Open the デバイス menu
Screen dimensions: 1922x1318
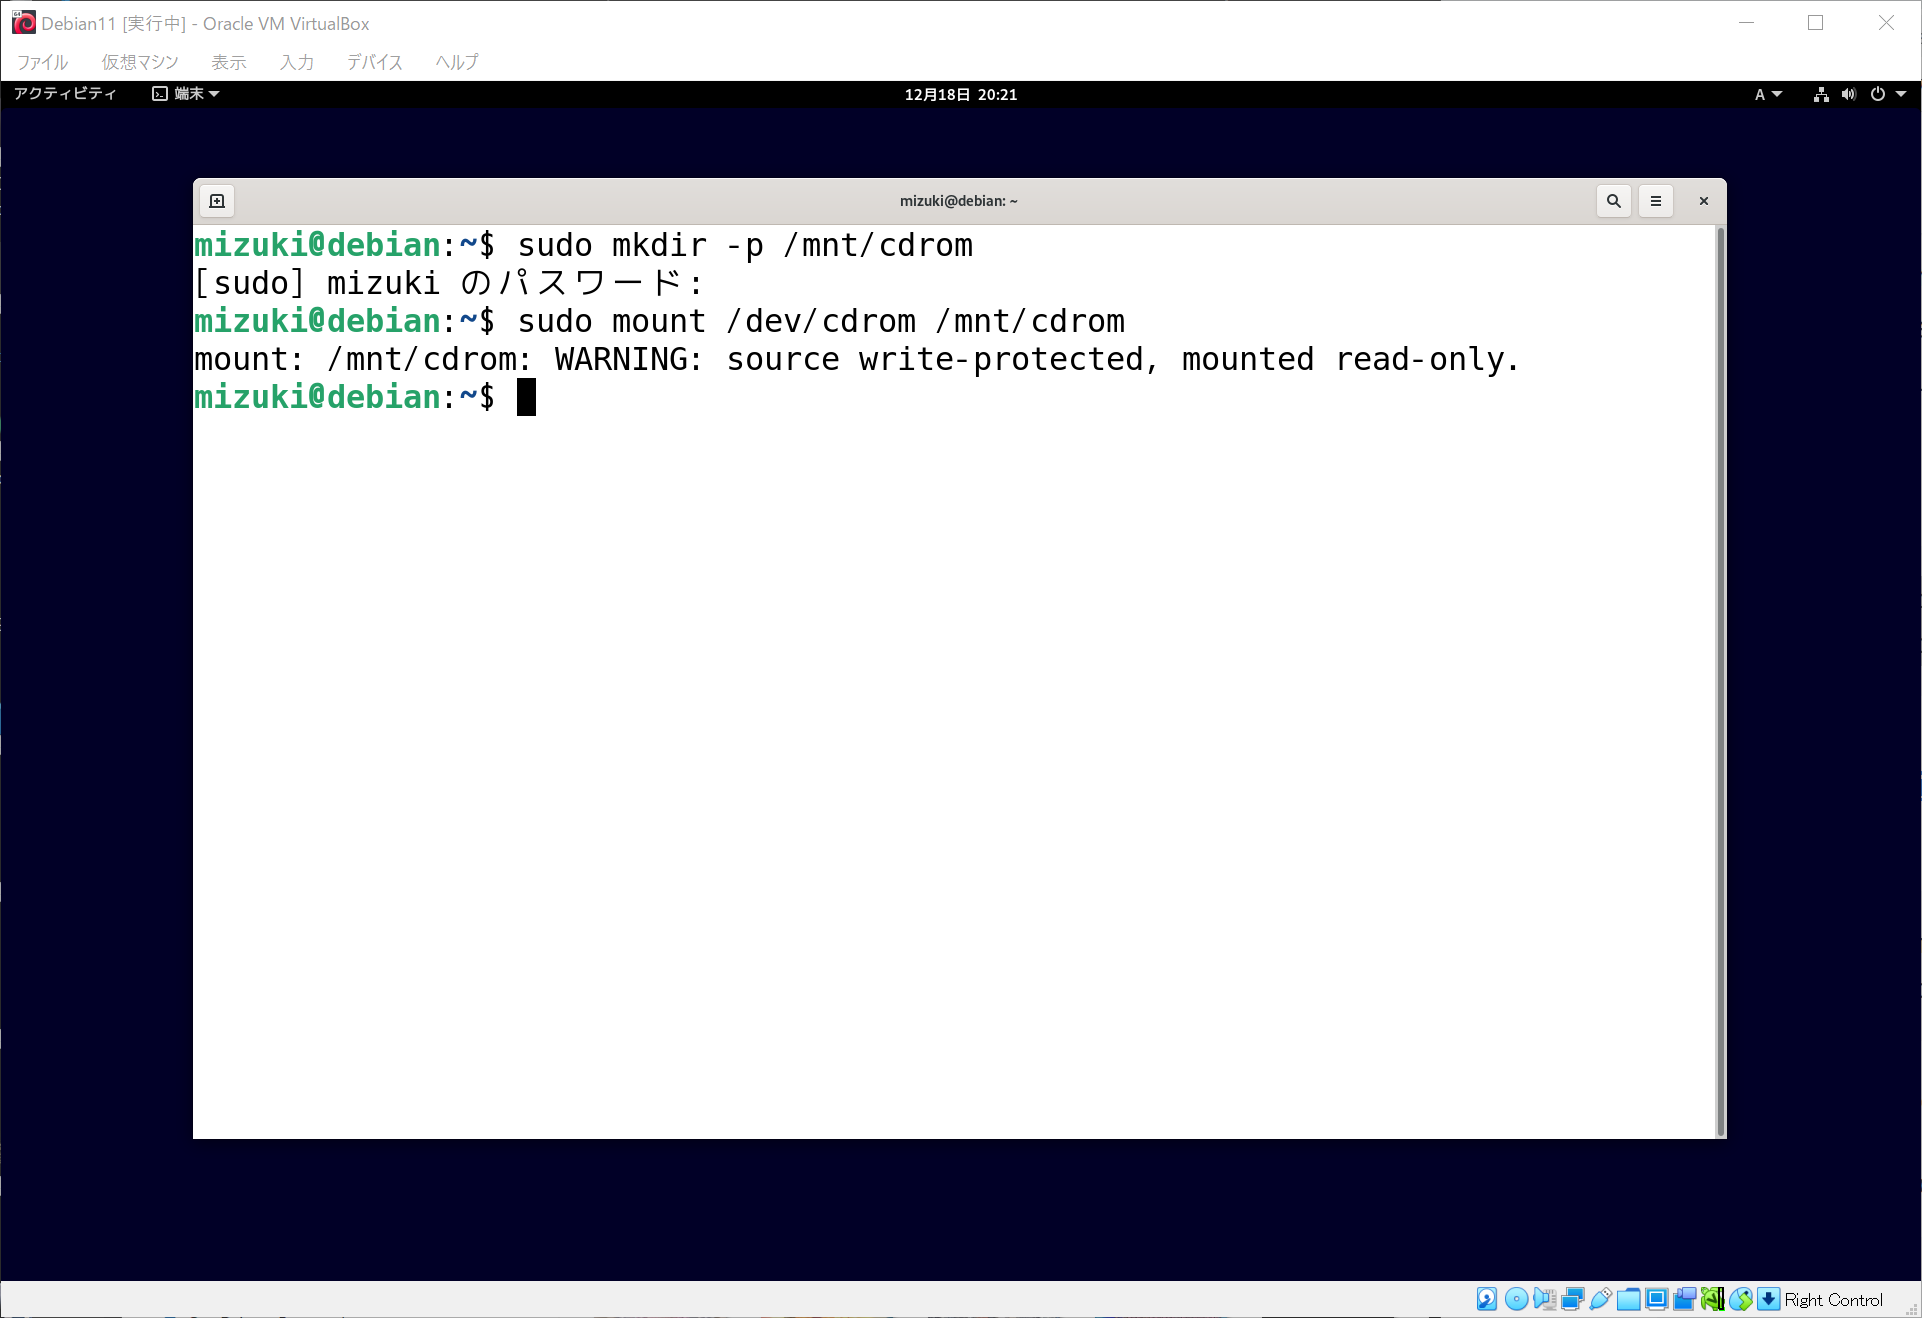pos(375,62)
